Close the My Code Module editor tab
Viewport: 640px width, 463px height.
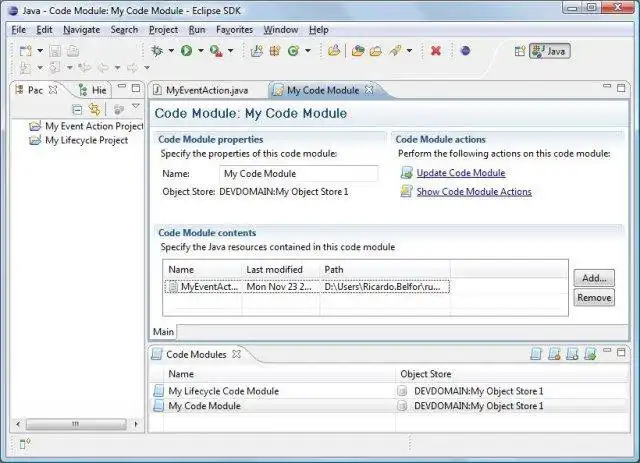click(369, 89)
